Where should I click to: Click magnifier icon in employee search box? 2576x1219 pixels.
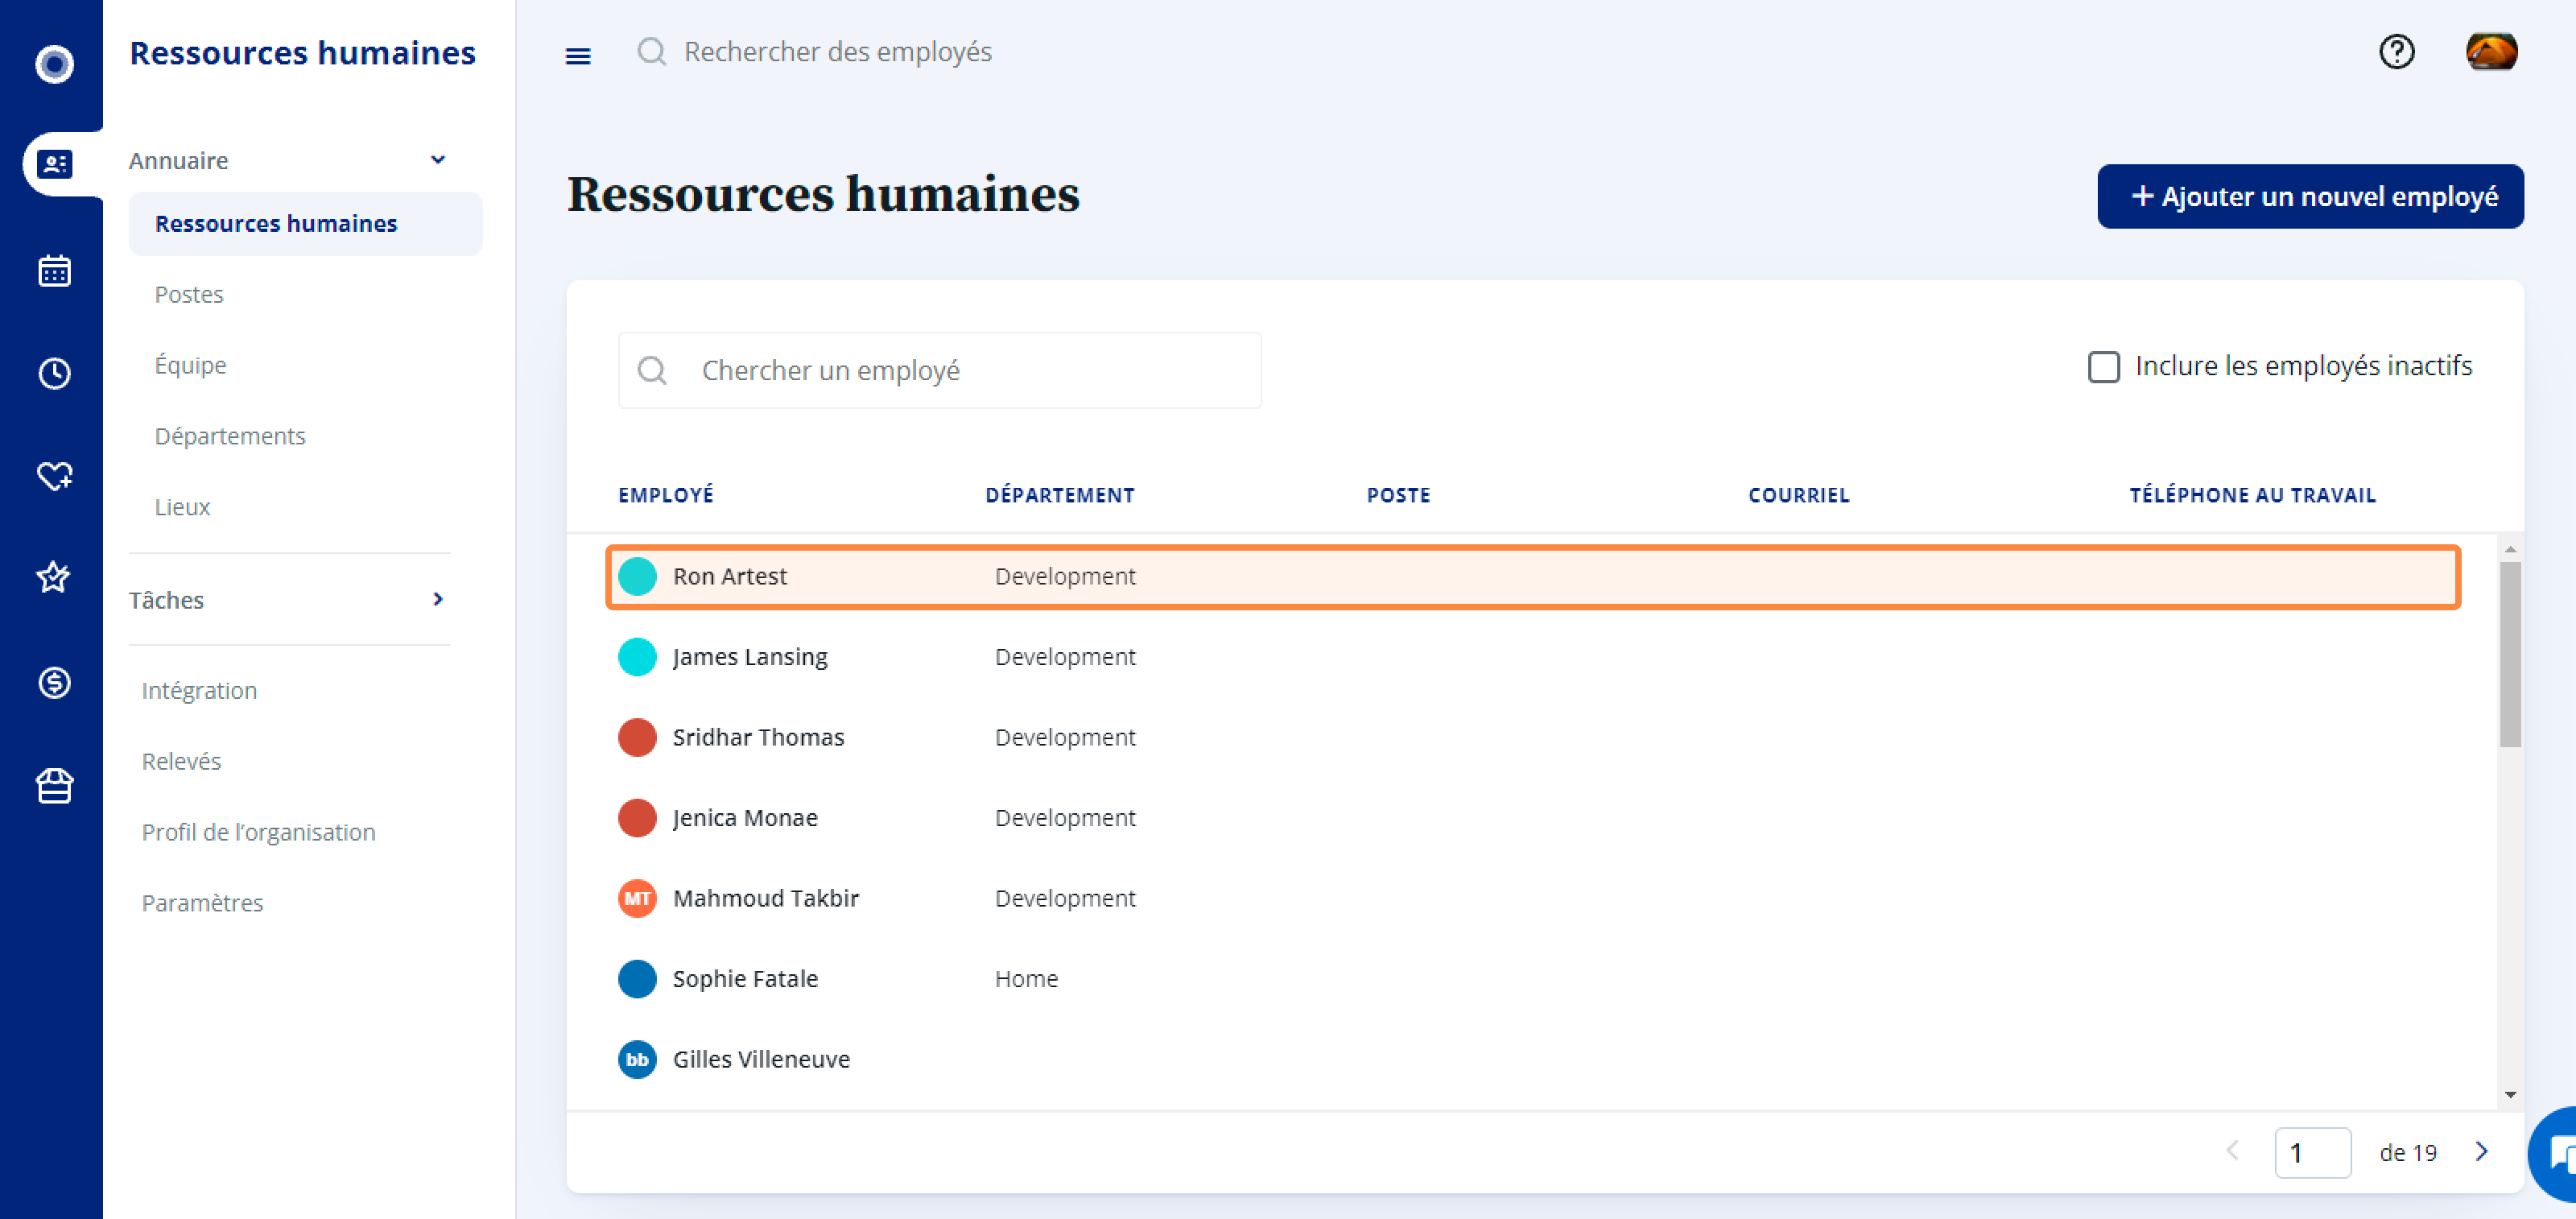tap(652, 371)
